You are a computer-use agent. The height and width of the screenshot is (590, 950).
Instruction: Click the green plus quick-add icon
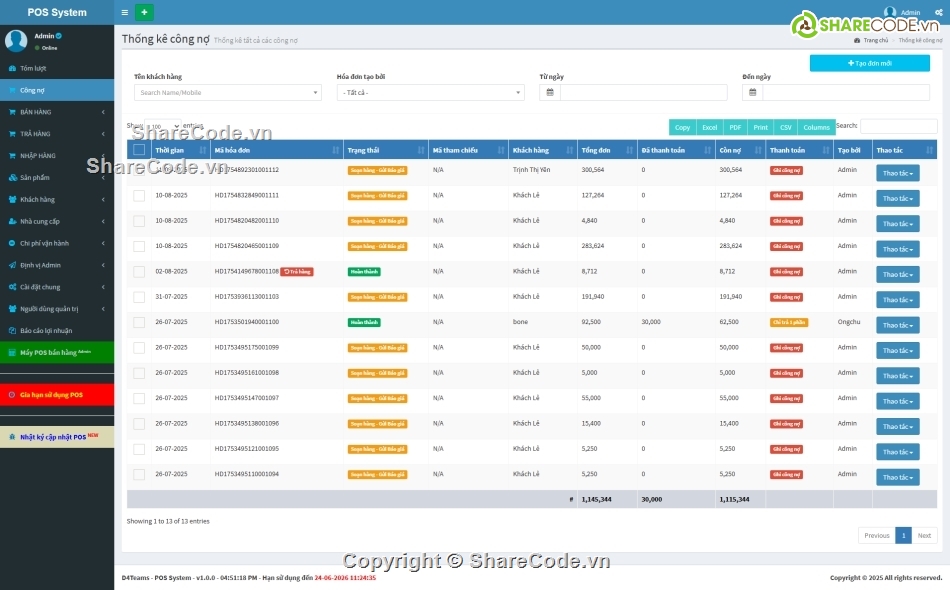coord(145,12)
